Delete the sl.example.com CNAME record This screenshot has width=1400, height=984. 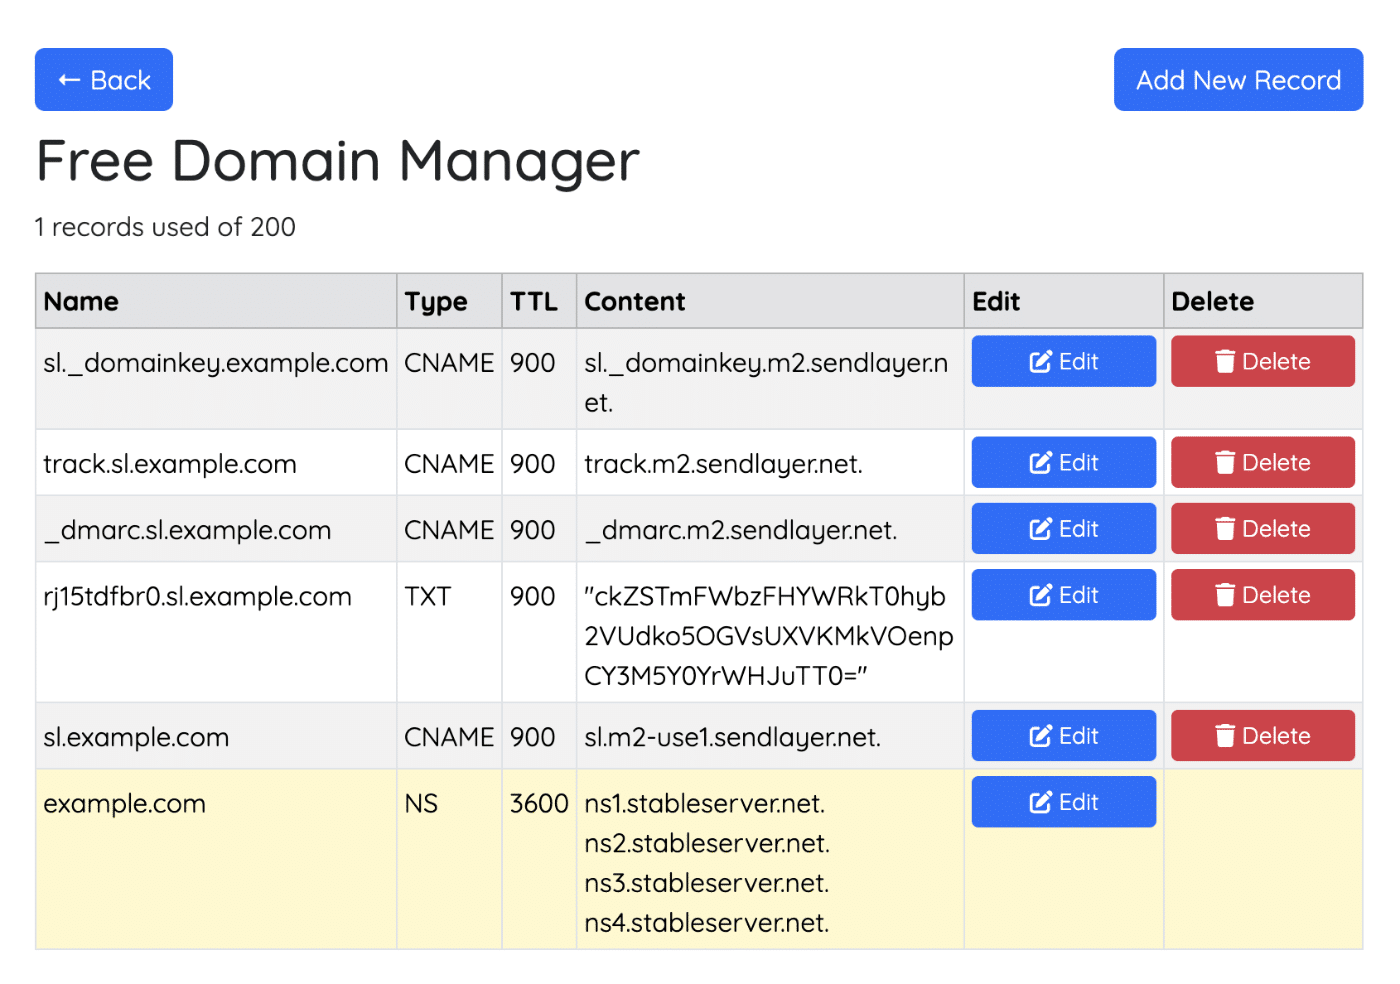(1262, 735)
